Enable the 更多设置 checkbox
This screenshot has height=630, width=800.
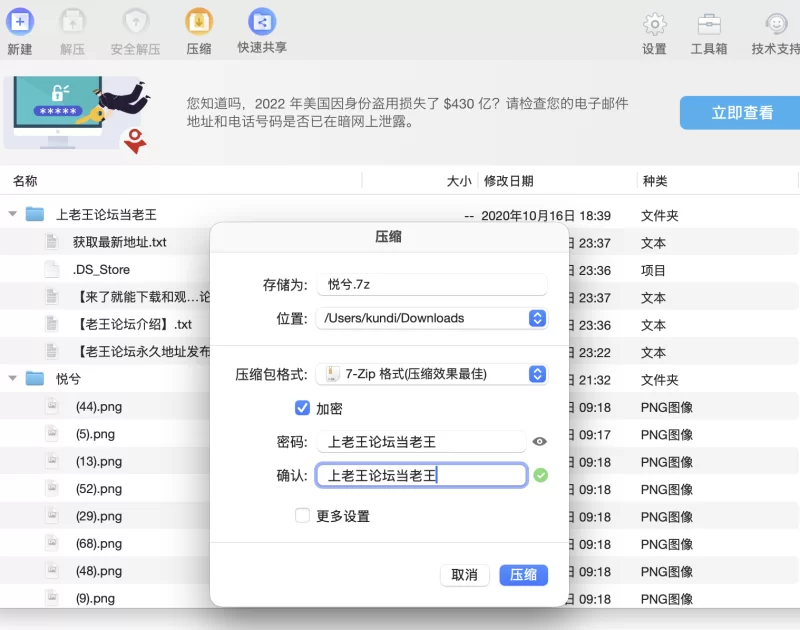(302, 516)
